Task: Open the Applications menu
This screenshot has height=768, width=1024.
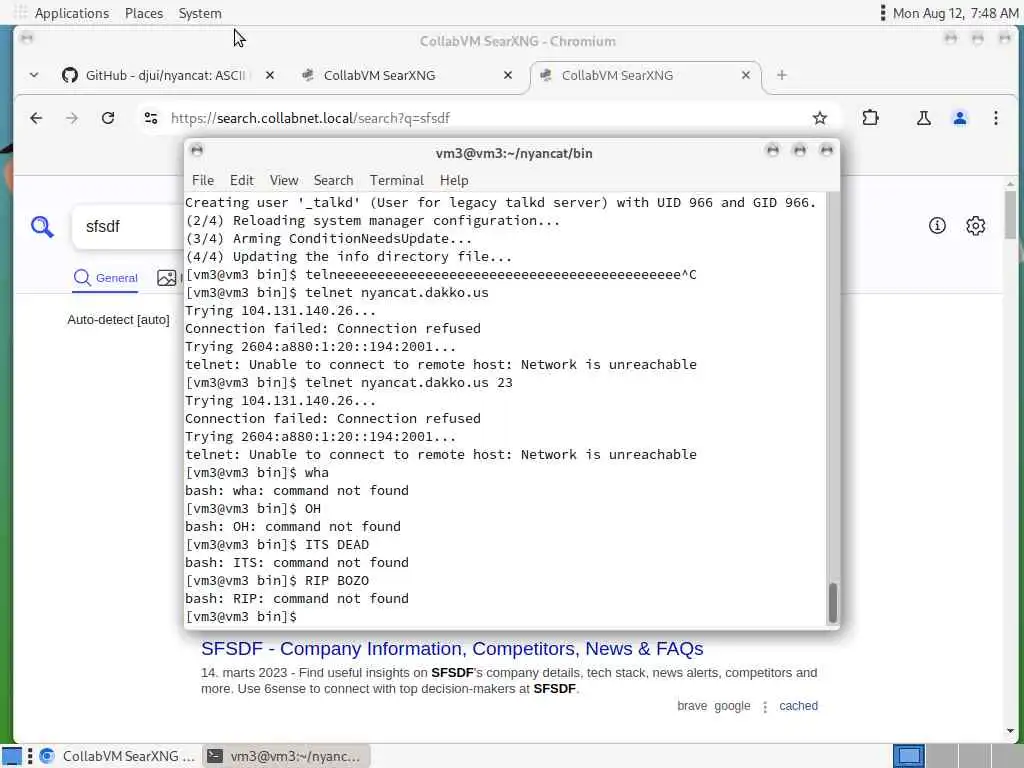Action: click(x=72, y=13)
